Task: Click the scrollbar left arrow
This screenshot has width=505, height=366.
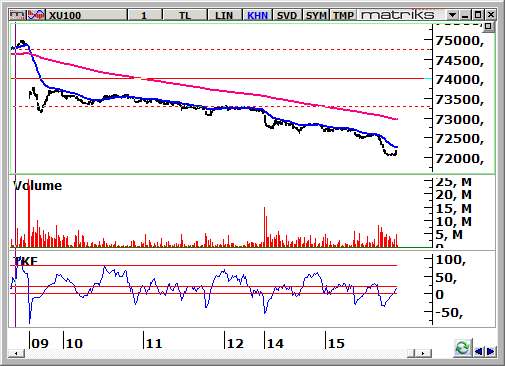Action: point(16,353)
